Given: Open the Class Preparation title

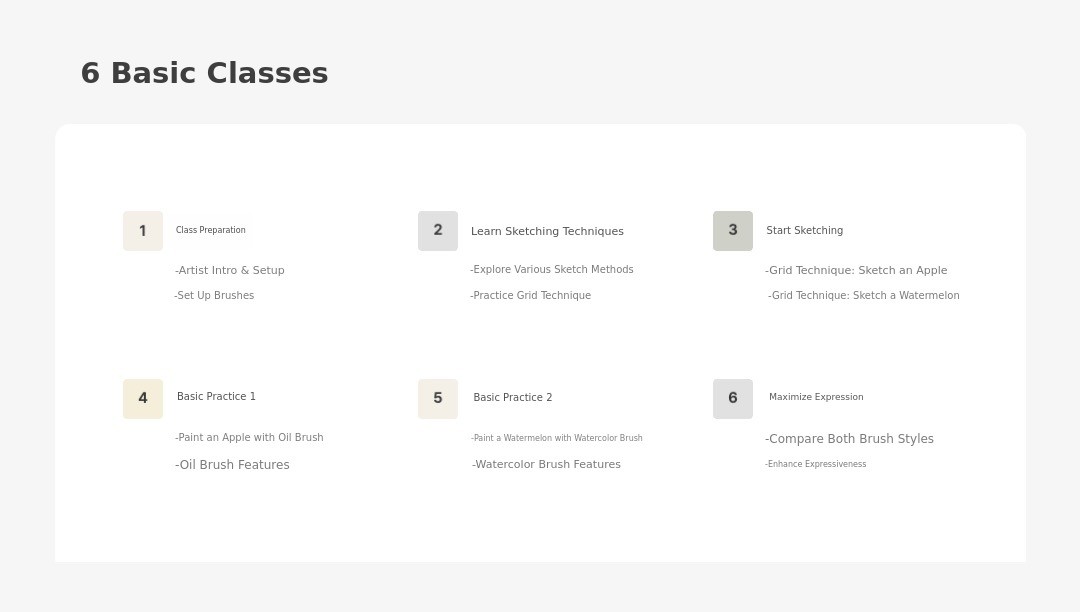Looking at the screenshot, I should click(211, 231).
